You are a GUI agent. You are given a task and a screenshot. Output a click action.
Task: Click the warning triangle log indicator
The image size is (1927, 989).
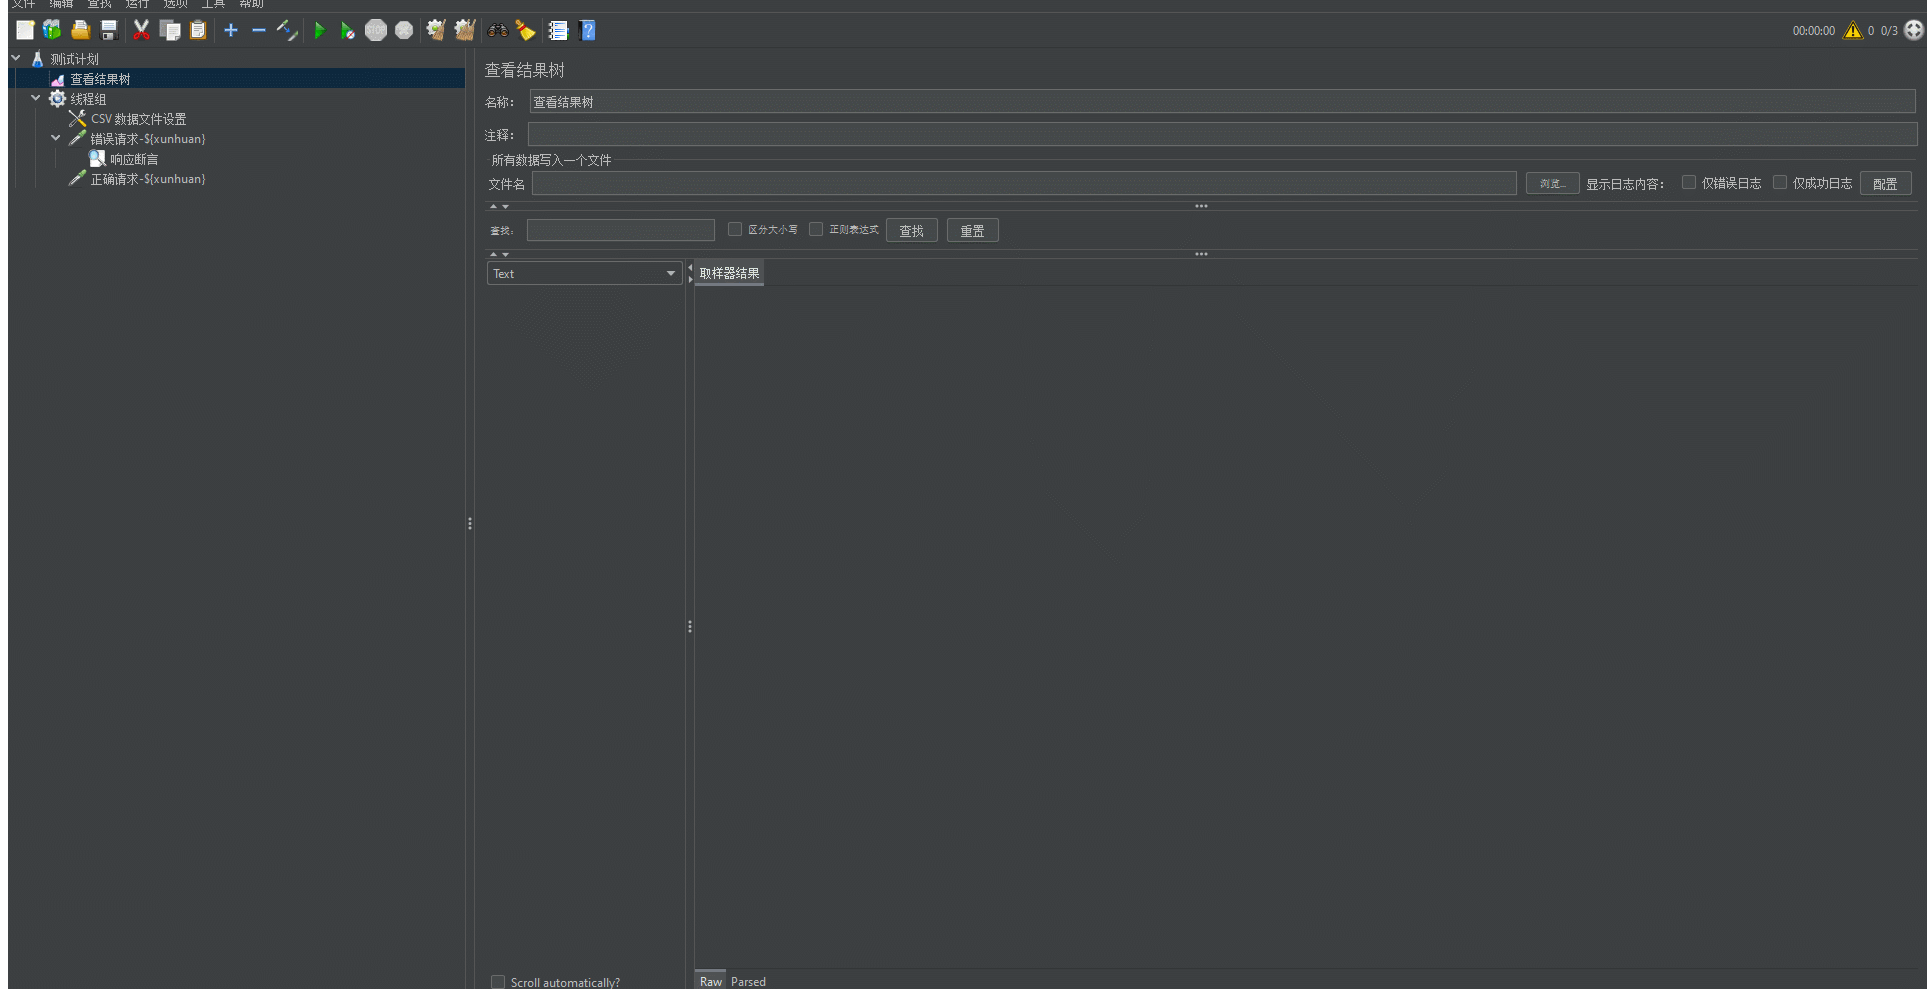pos(1852,31)
